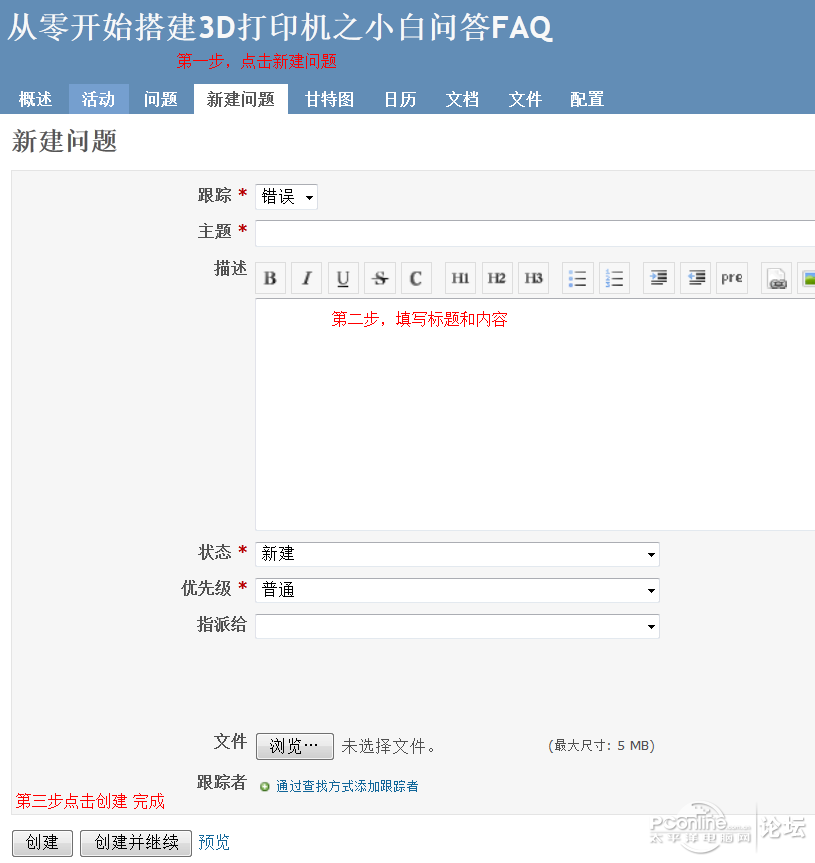The height and width of the screenshot is (863, 815).
Task: Click the 新建问题 page heading
Action: [64, 141]
